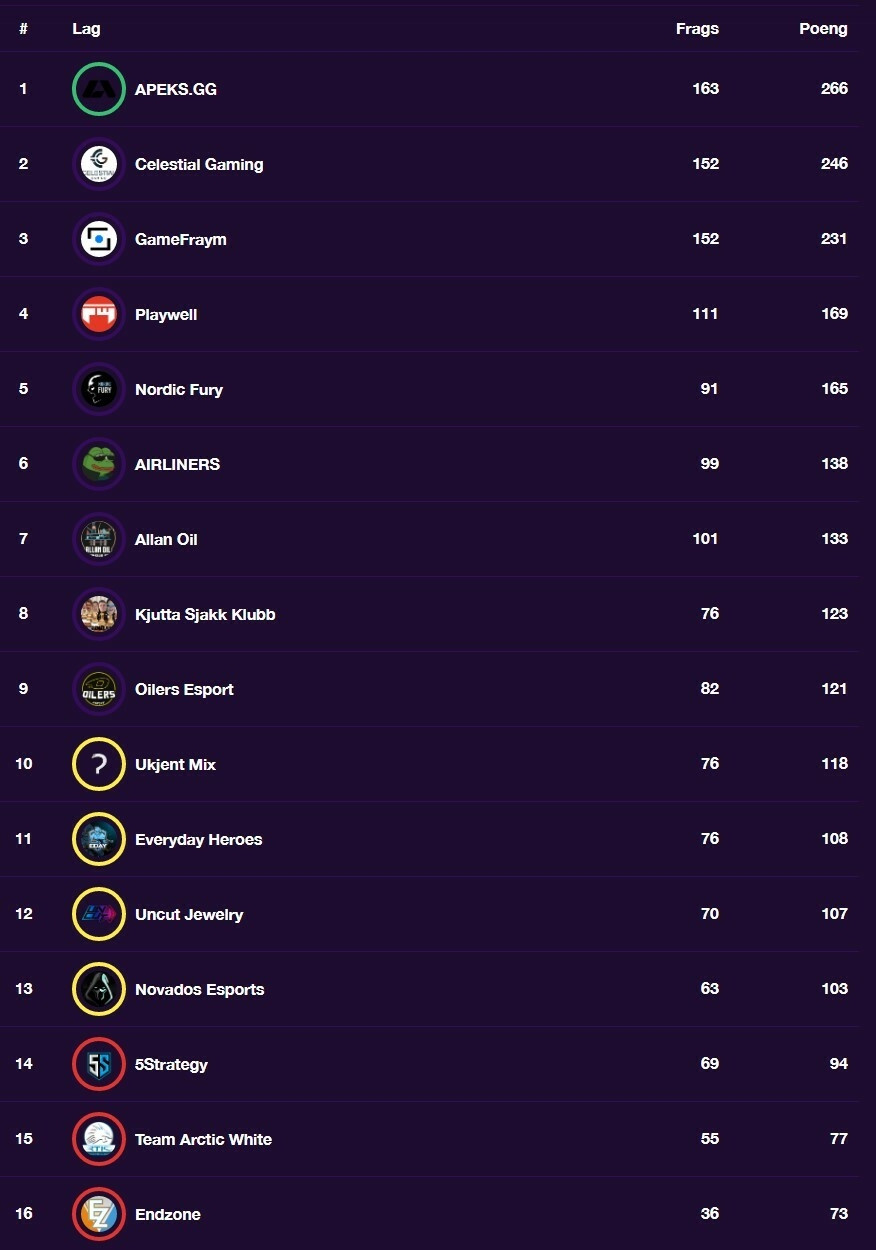Open the Everyday Heroes team name link

(198, 839)
